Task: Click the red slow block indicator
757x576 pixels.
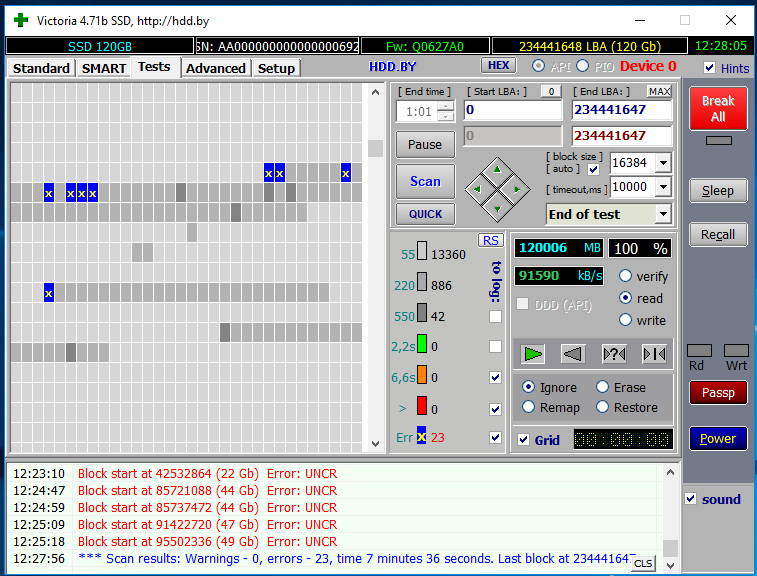Action: tap(421, 406)
